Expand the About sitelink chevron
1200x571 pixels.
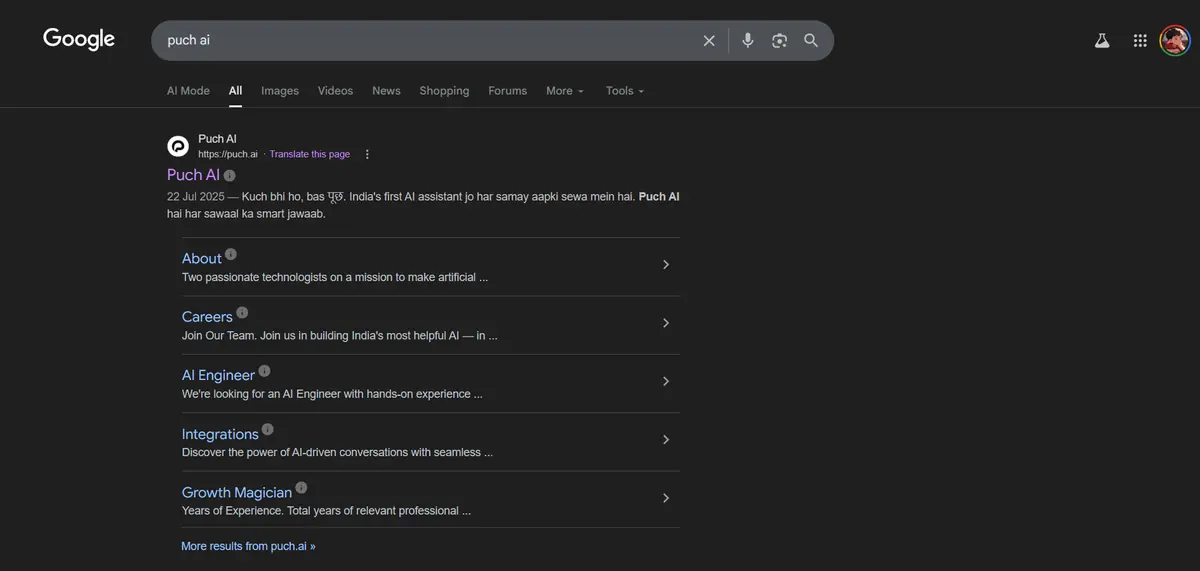[x=666, y=265]
